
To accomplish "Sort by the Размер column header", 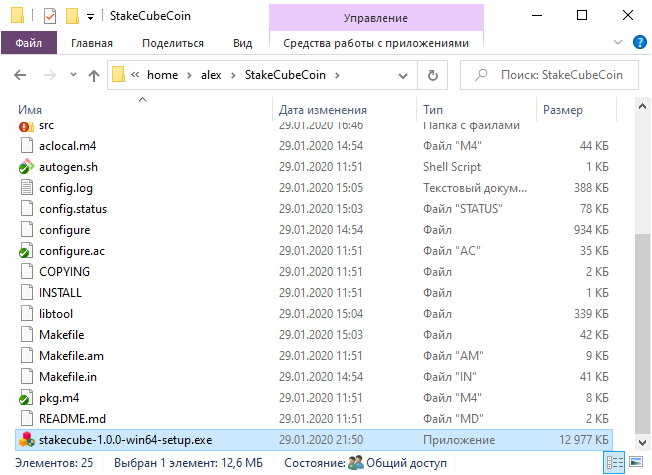I will click(563, 110).
